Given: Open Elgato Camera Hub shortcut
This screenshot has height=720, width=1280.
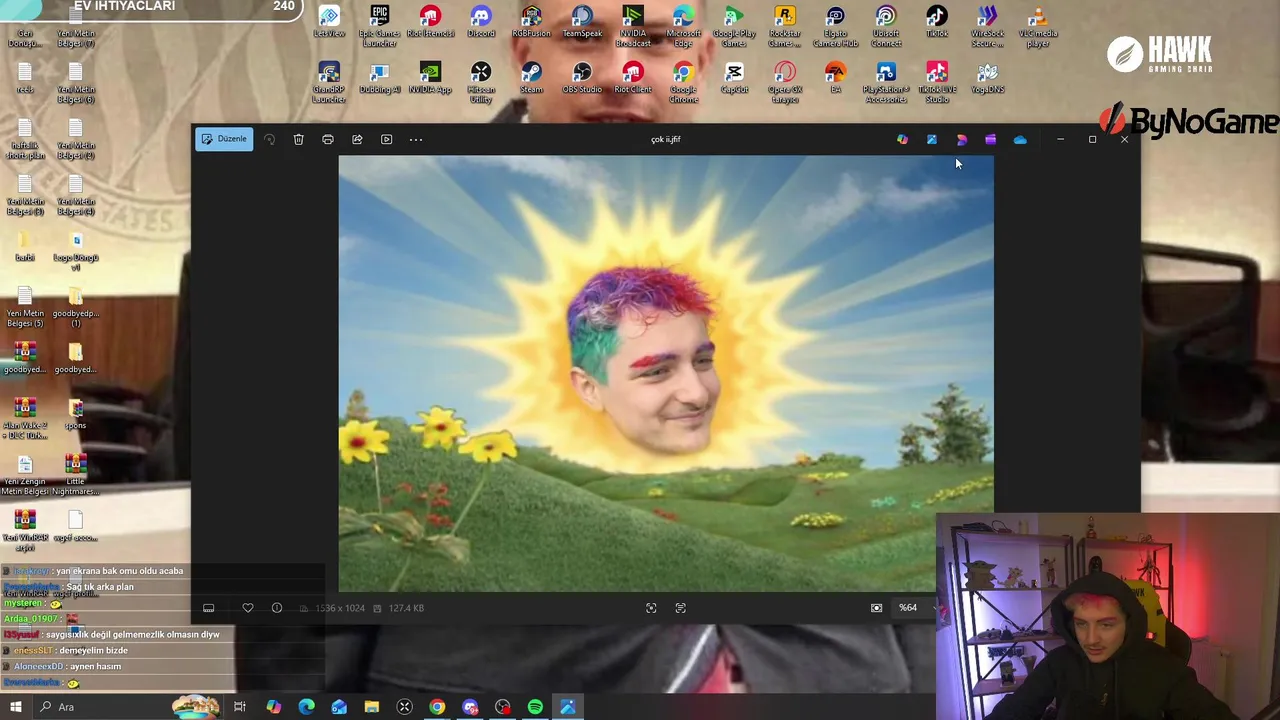Looking at the screenshot, I should (835, 26).
